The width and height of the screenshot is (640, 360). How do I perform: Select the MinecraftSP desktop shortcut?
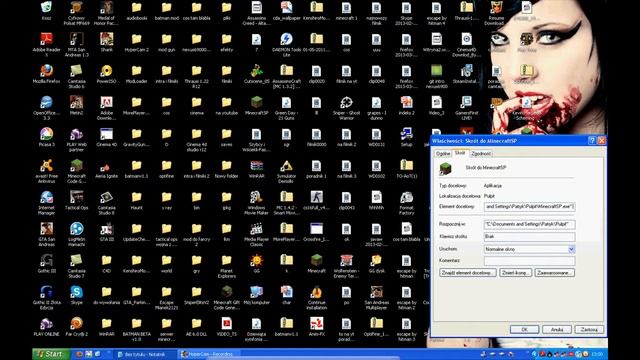click(x=256, y=105)
